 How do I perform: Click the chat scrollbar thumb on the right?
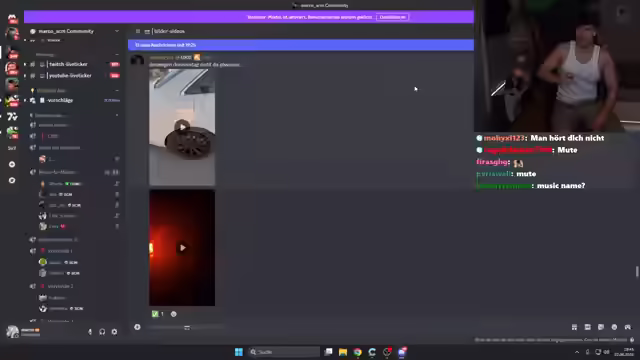click(x=637, y=271)
